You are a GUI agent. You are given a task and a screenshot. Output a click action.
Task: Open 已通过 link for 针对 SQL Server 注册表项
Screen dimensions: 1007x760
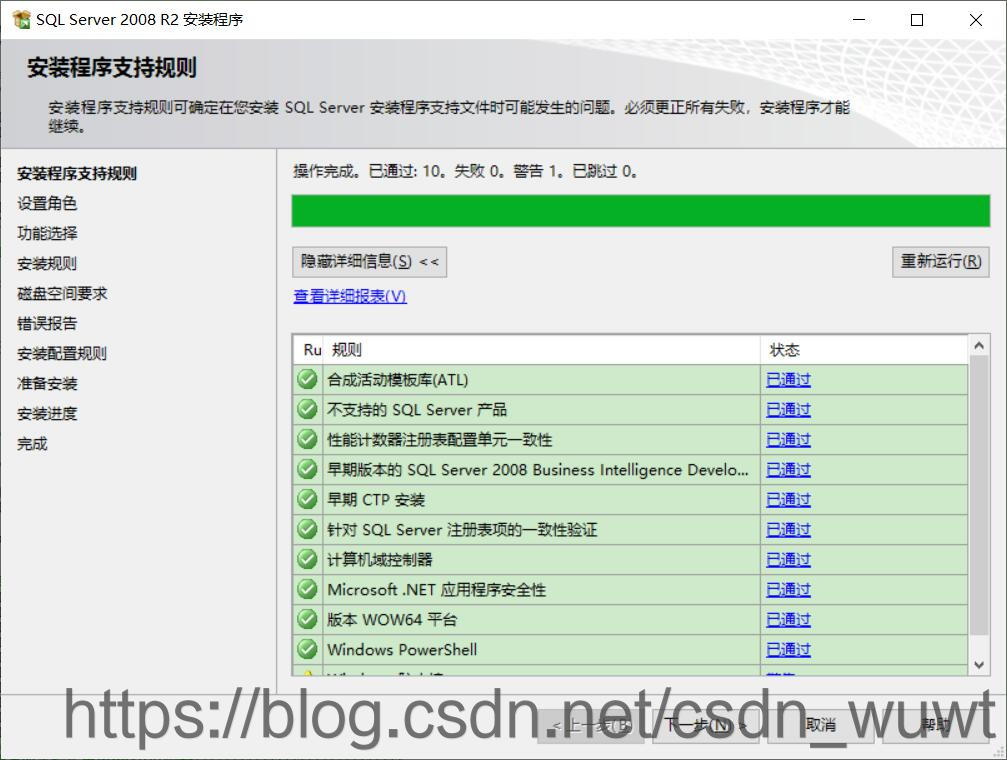[x=788, y=529]
